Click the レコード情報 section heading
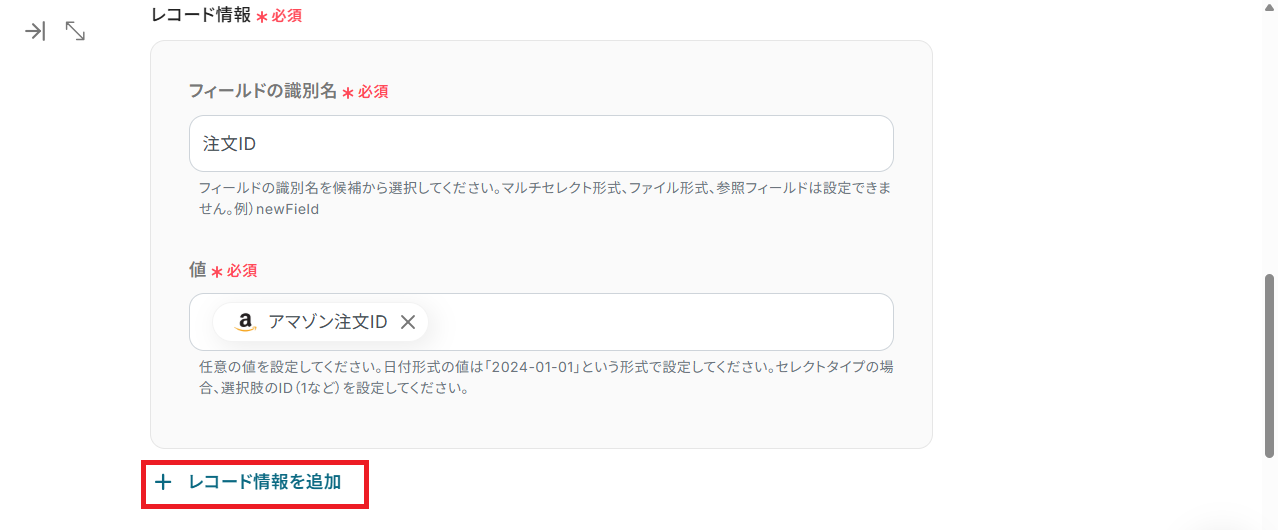The height and width of the screenshot is (530, 1278). coord(200,15)
